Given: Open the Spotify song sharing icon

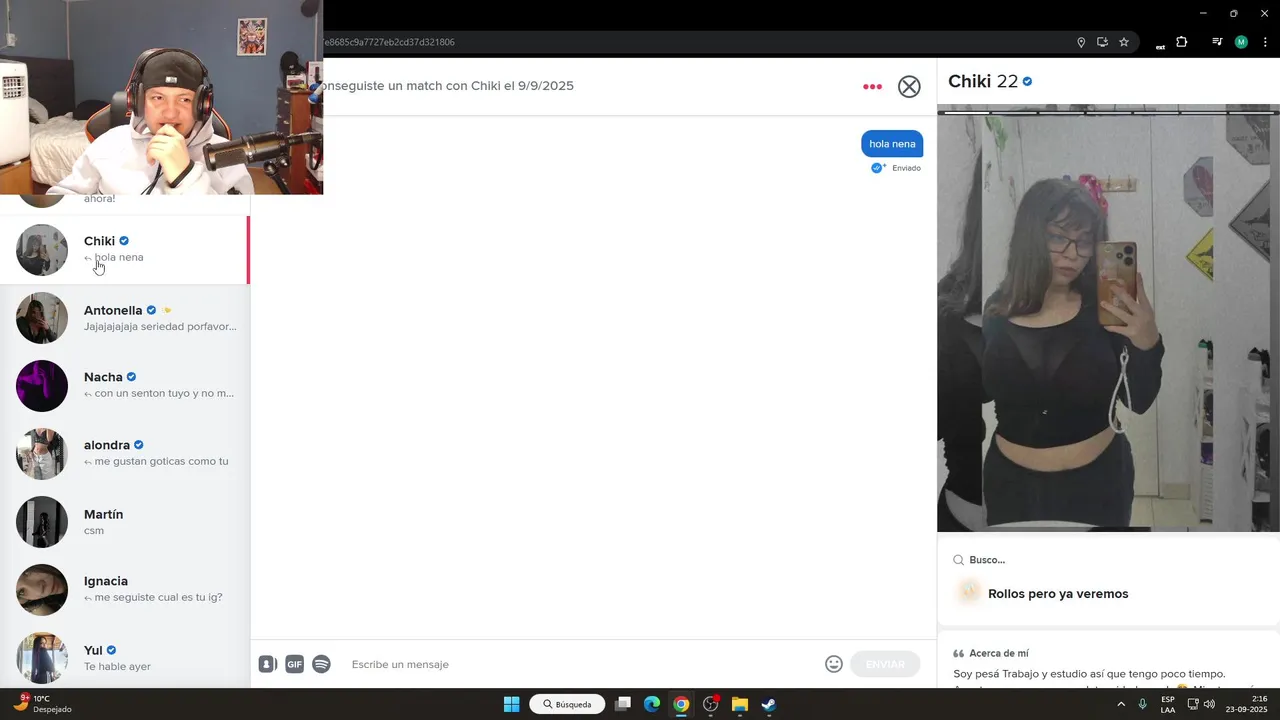Looking at the screenshot, I should coord(321,664).
